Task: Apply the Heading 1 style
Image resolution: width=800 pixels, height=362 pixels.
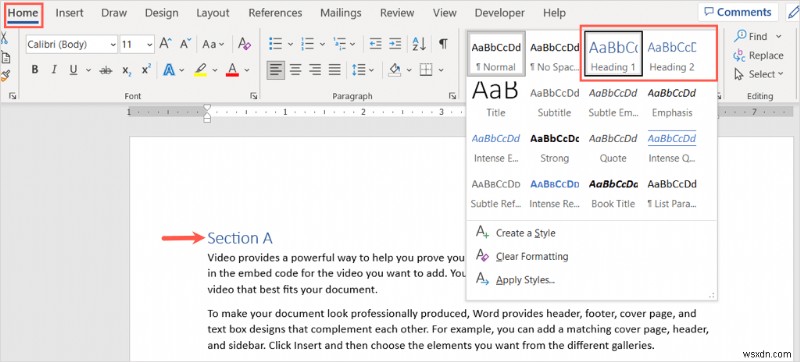Action: (x=613, y=55)
